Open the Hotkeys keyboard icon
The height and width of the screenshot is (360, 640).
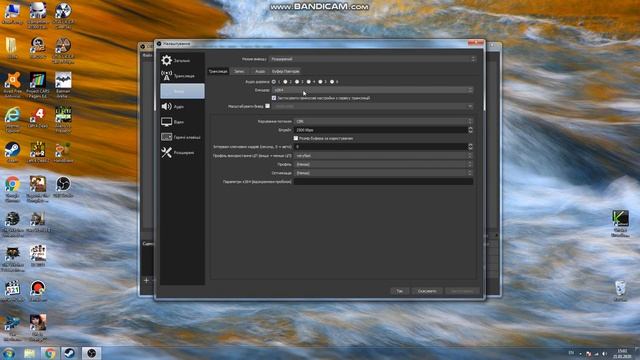(166, 137)
